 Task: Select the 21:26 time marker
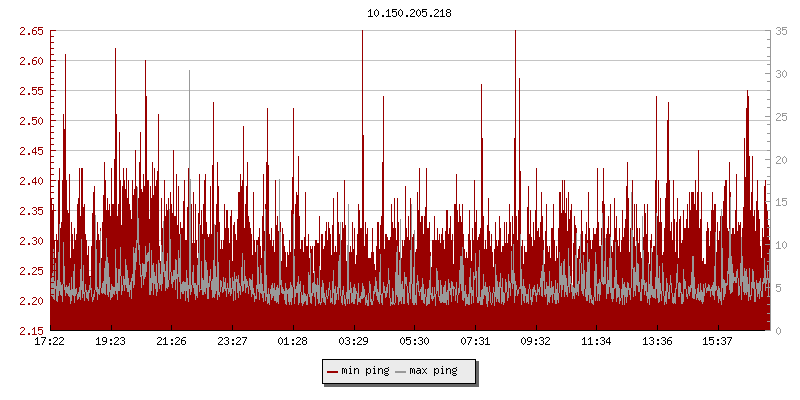(171, 341)
